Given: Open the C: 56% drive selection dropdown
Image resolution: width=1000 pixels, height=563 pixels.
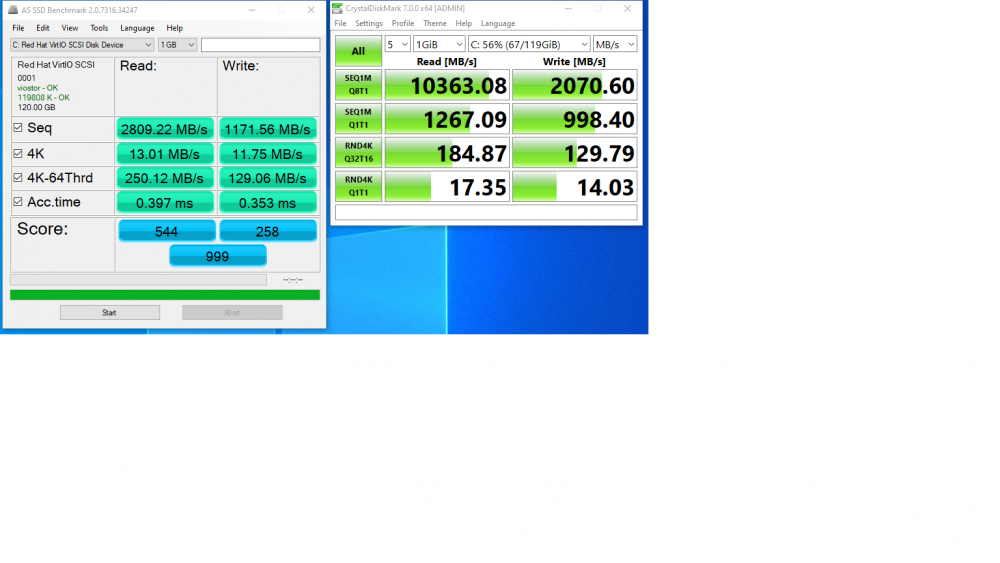Looking at the screenshot, I should pyautogui.click(x=529, y=44).
